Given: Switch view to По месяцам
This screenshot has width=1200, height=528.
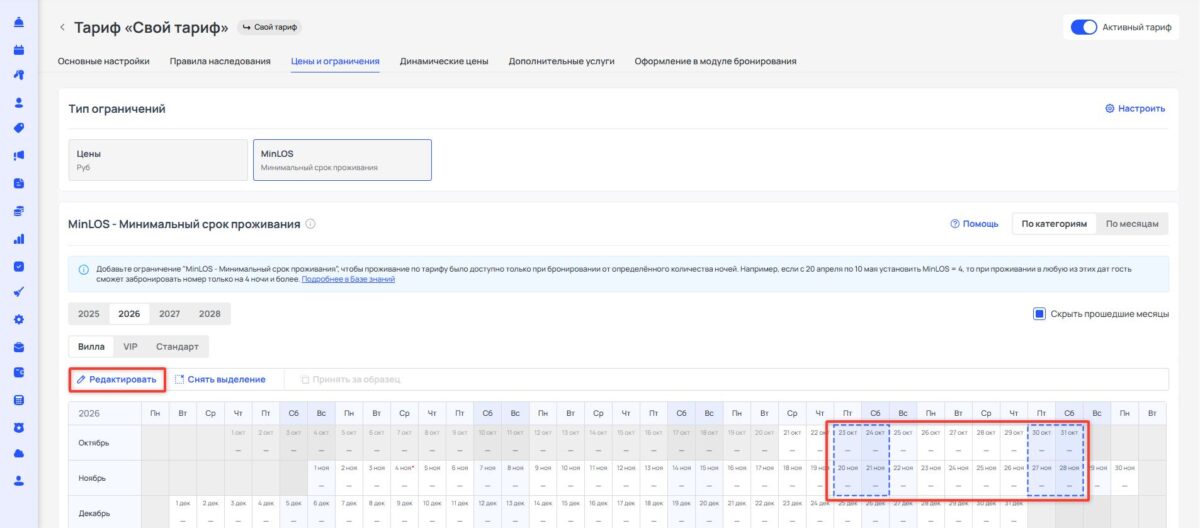Looking at the screenshot, I should point(1132,224).
